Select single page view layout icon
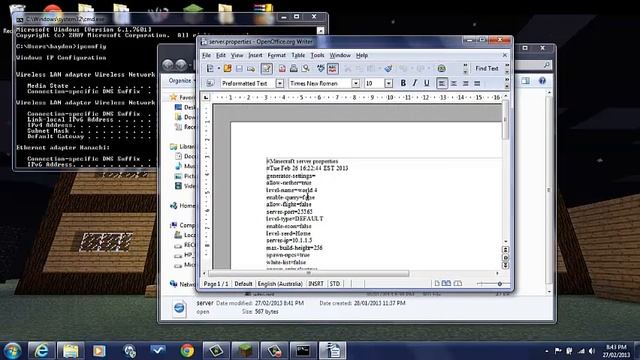Image resolution: width=640 pixels, height=360 pixels. click(x=437, y=283)
